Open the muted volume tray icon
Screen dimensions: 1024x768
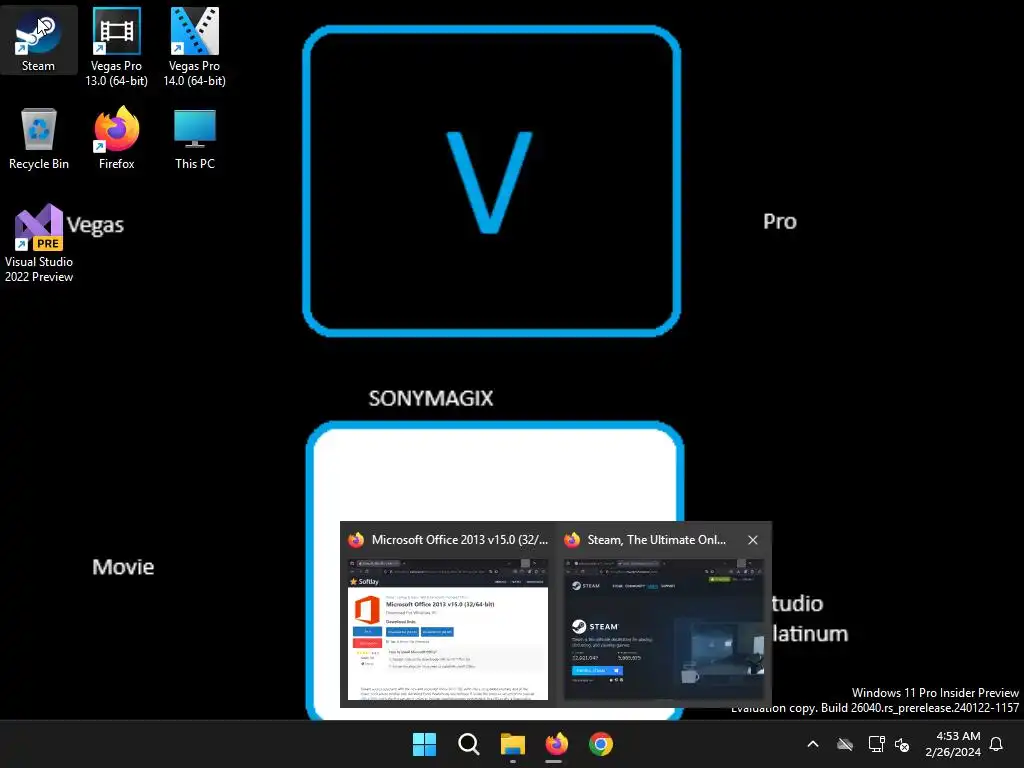tap(902, 744)
